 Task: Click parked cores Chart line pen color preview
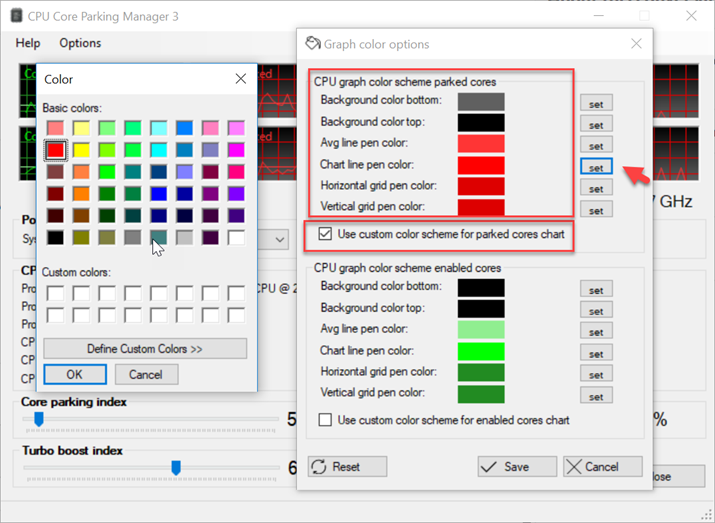(x=481, y=165)
